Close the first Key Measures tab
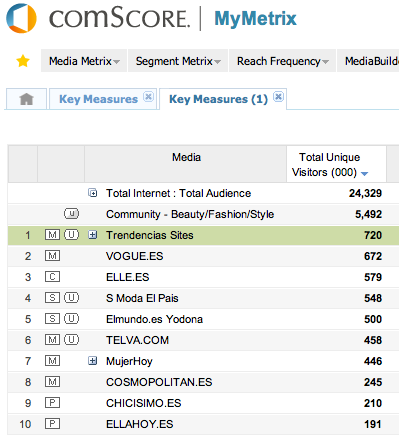 pyautogui.click(x=148, y=97)
